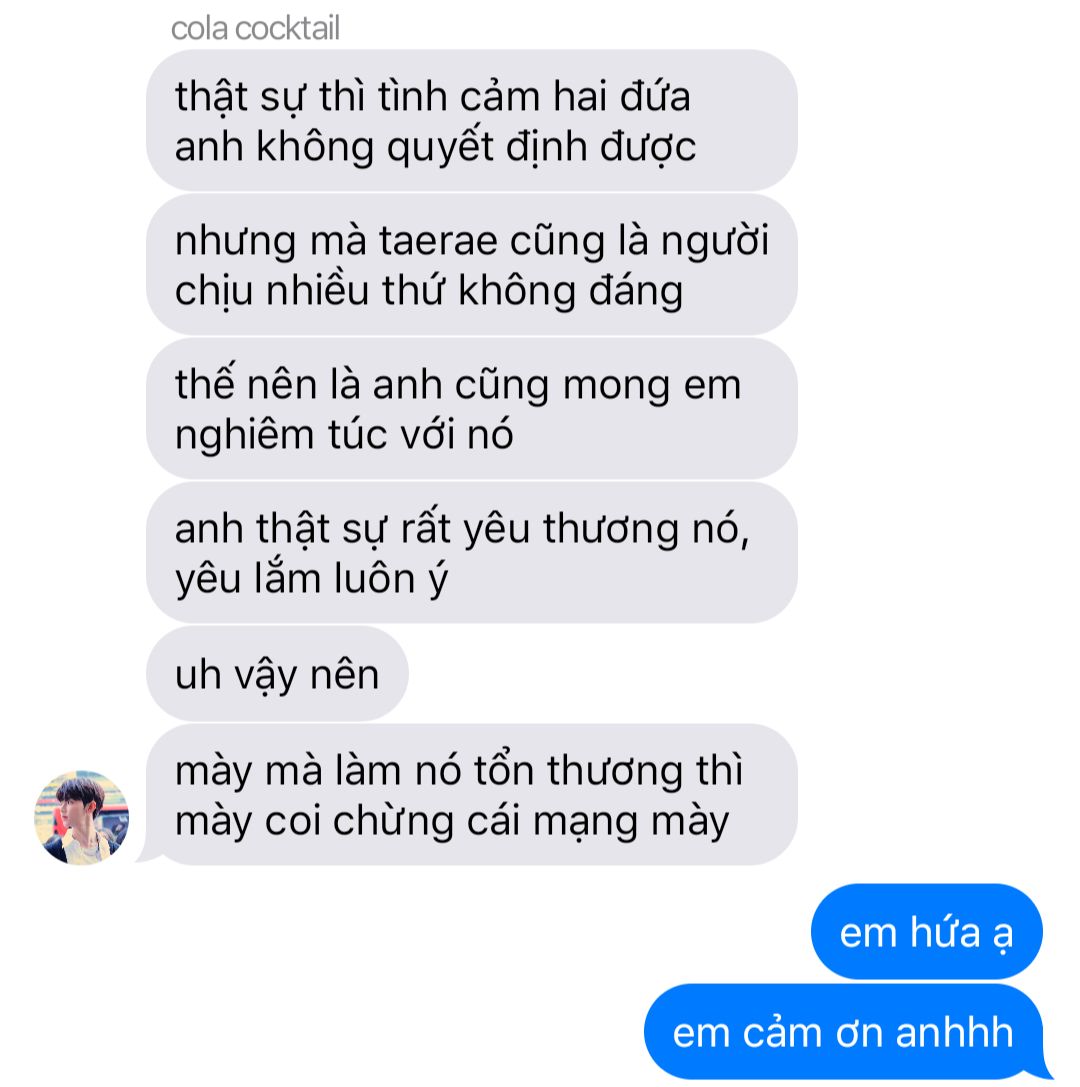Tap message 'mày mà làm nó tổn thương'
Screen dimensions: 1080x1087
471,794
